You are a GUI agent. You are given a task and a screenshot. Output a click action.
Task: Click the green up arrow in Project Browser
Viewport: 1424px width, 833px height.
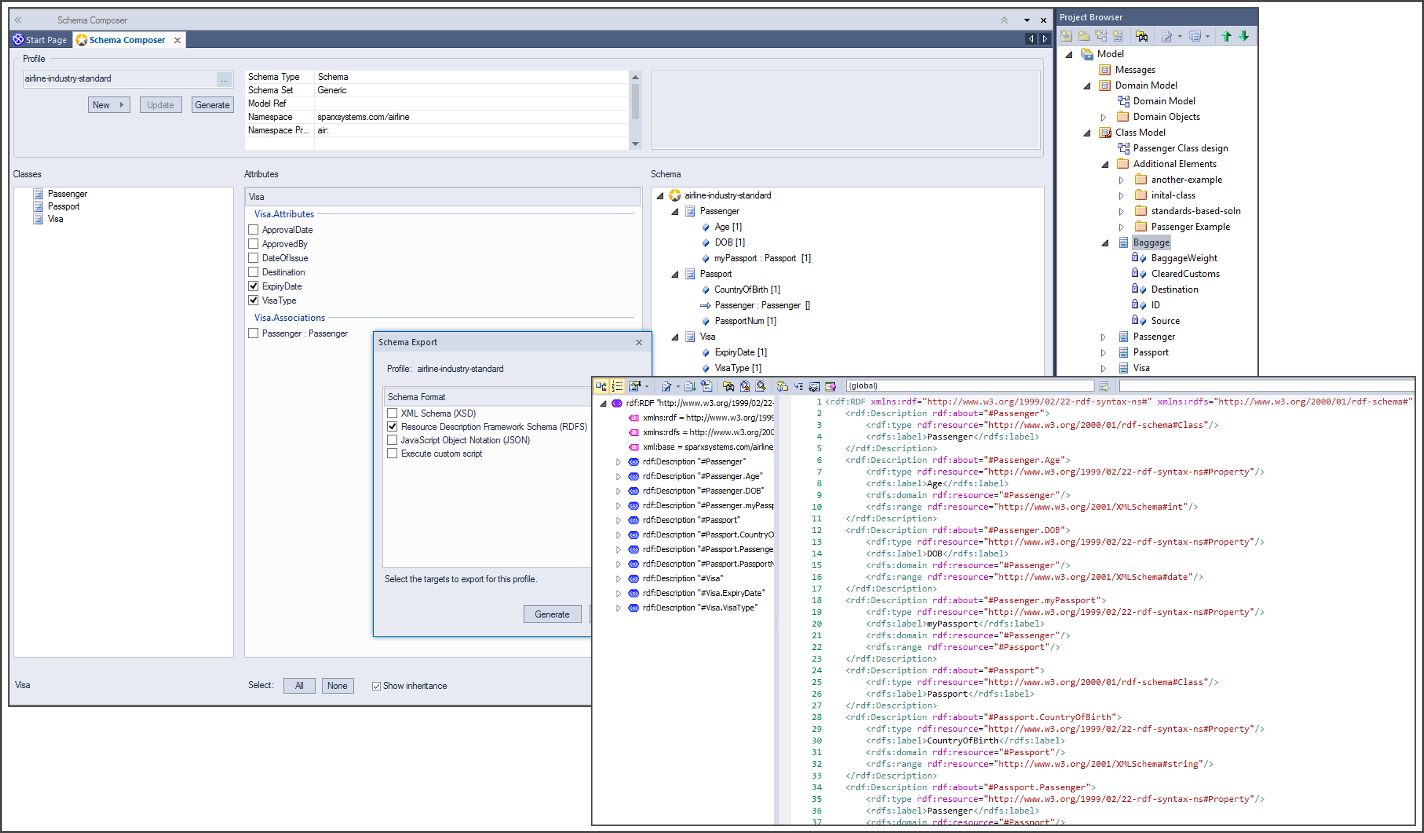click(1227, 36)
